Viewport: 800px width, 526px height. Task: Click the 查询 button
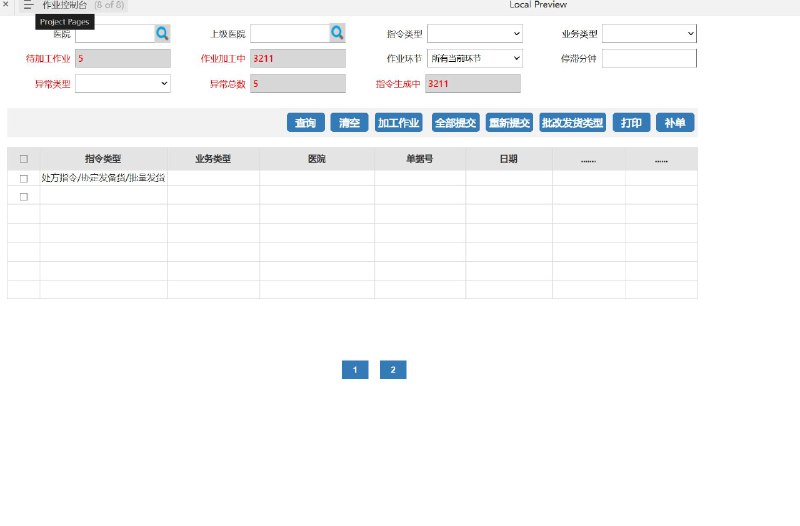click(306, 122)
